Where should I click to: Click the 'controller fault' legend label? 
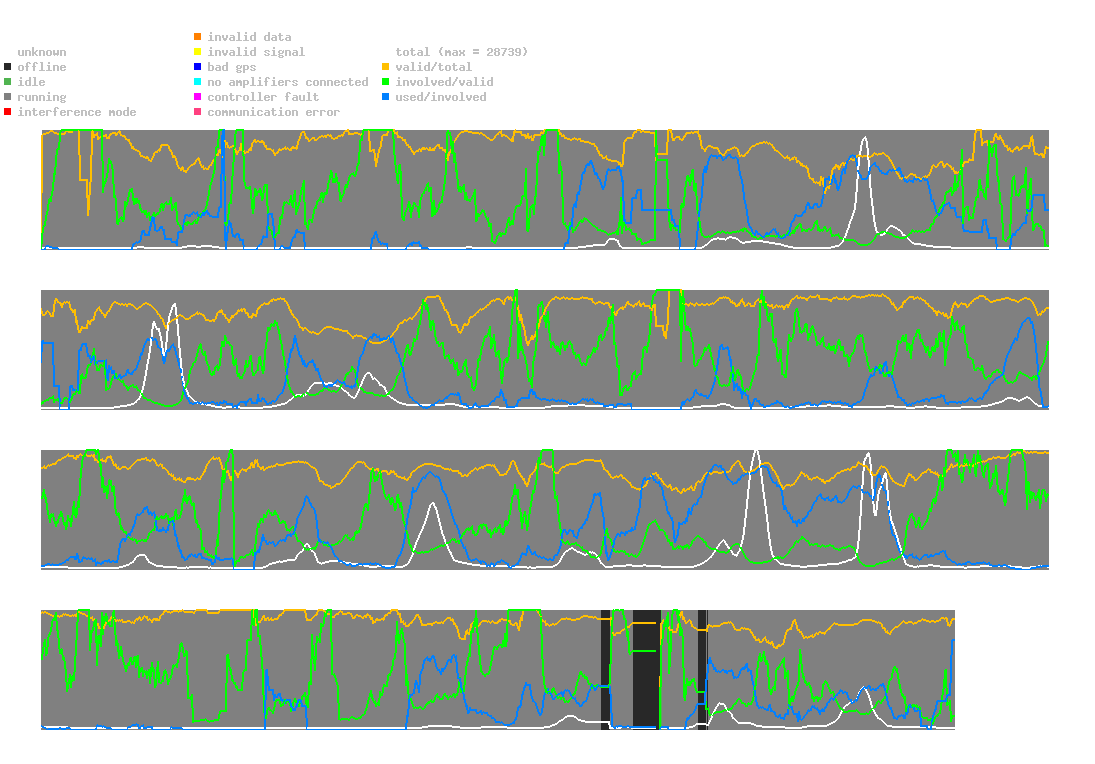(263, 97)
